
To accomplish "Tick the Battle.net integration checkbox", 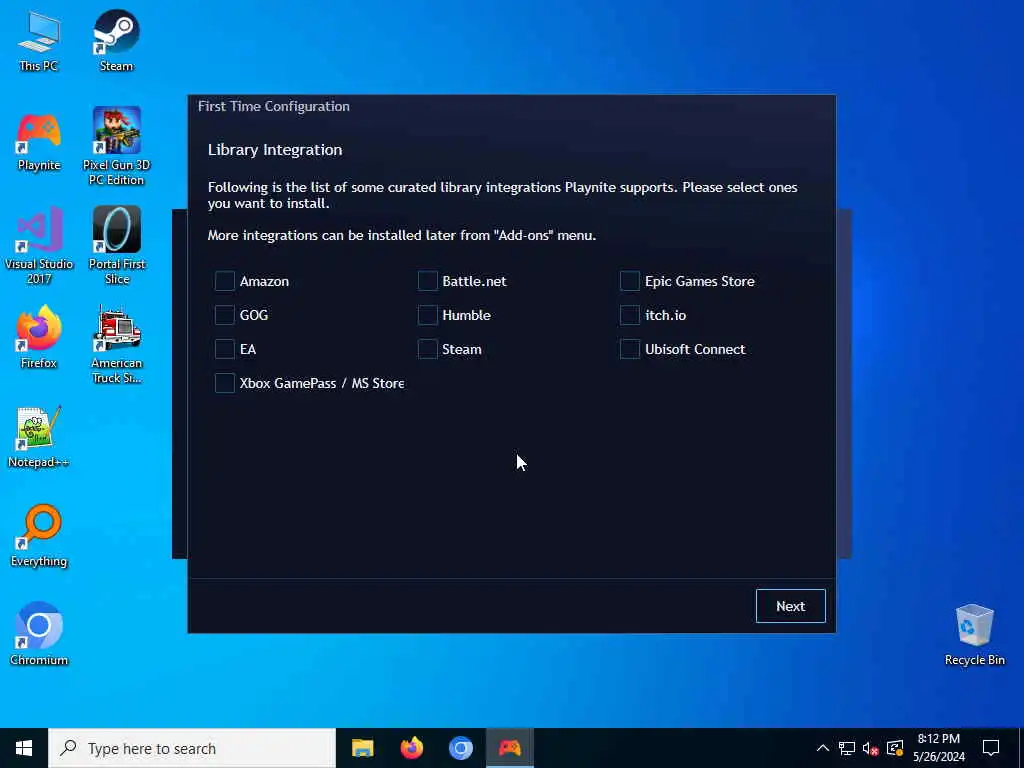I will [x=427, y=281].
